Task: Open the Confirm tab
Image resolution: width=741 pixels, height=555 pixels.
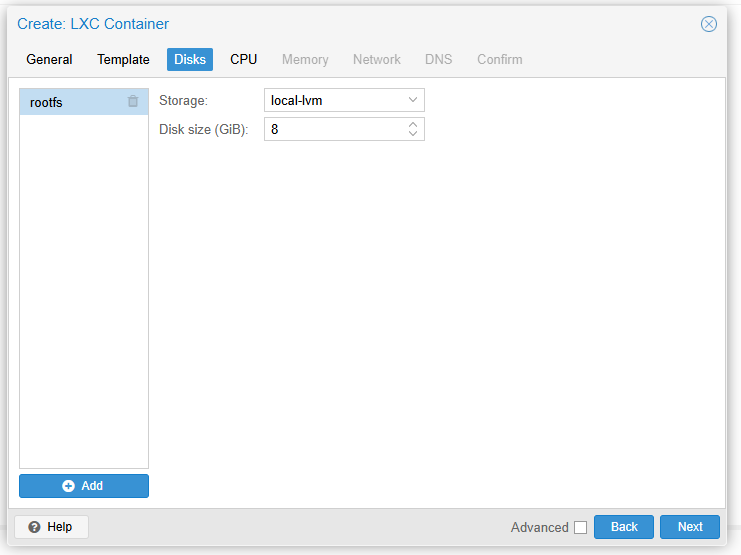Action: click(x=500, y=60)
